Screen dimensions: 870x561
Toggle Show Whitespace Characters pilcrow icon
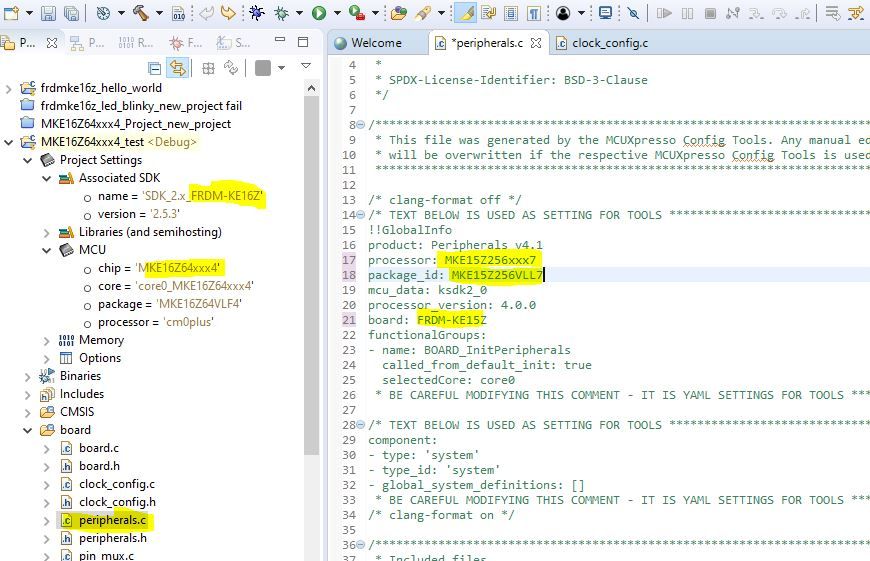533,13
